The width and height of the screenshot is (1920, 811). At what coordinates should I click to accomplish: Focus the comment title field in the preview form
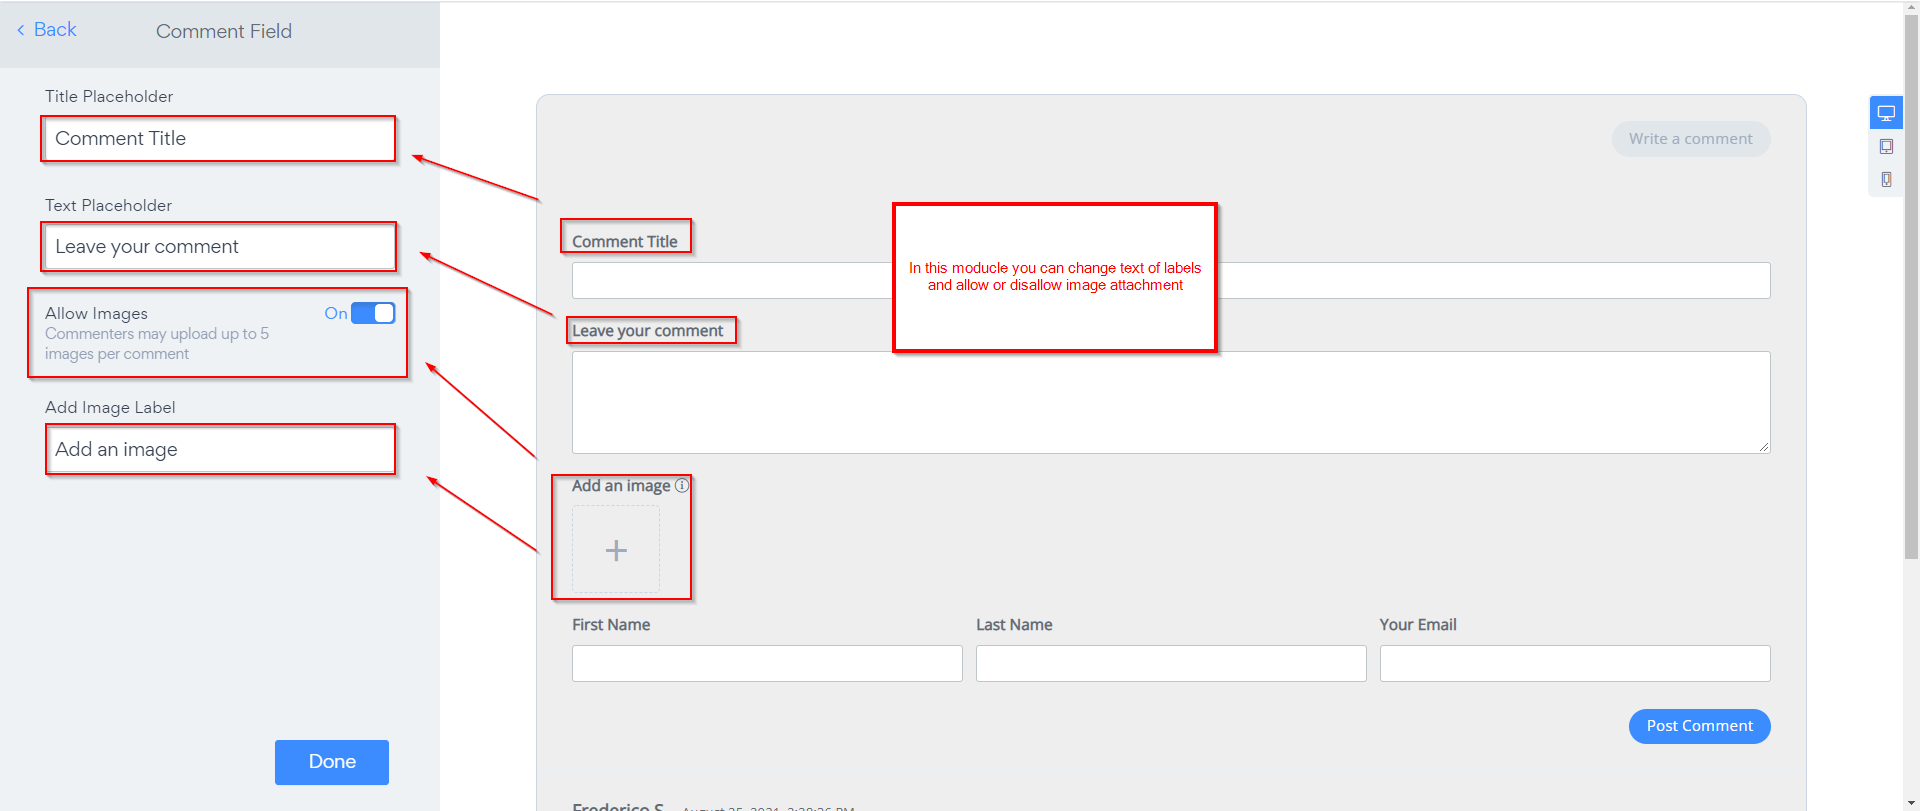tap(1171, 280)
